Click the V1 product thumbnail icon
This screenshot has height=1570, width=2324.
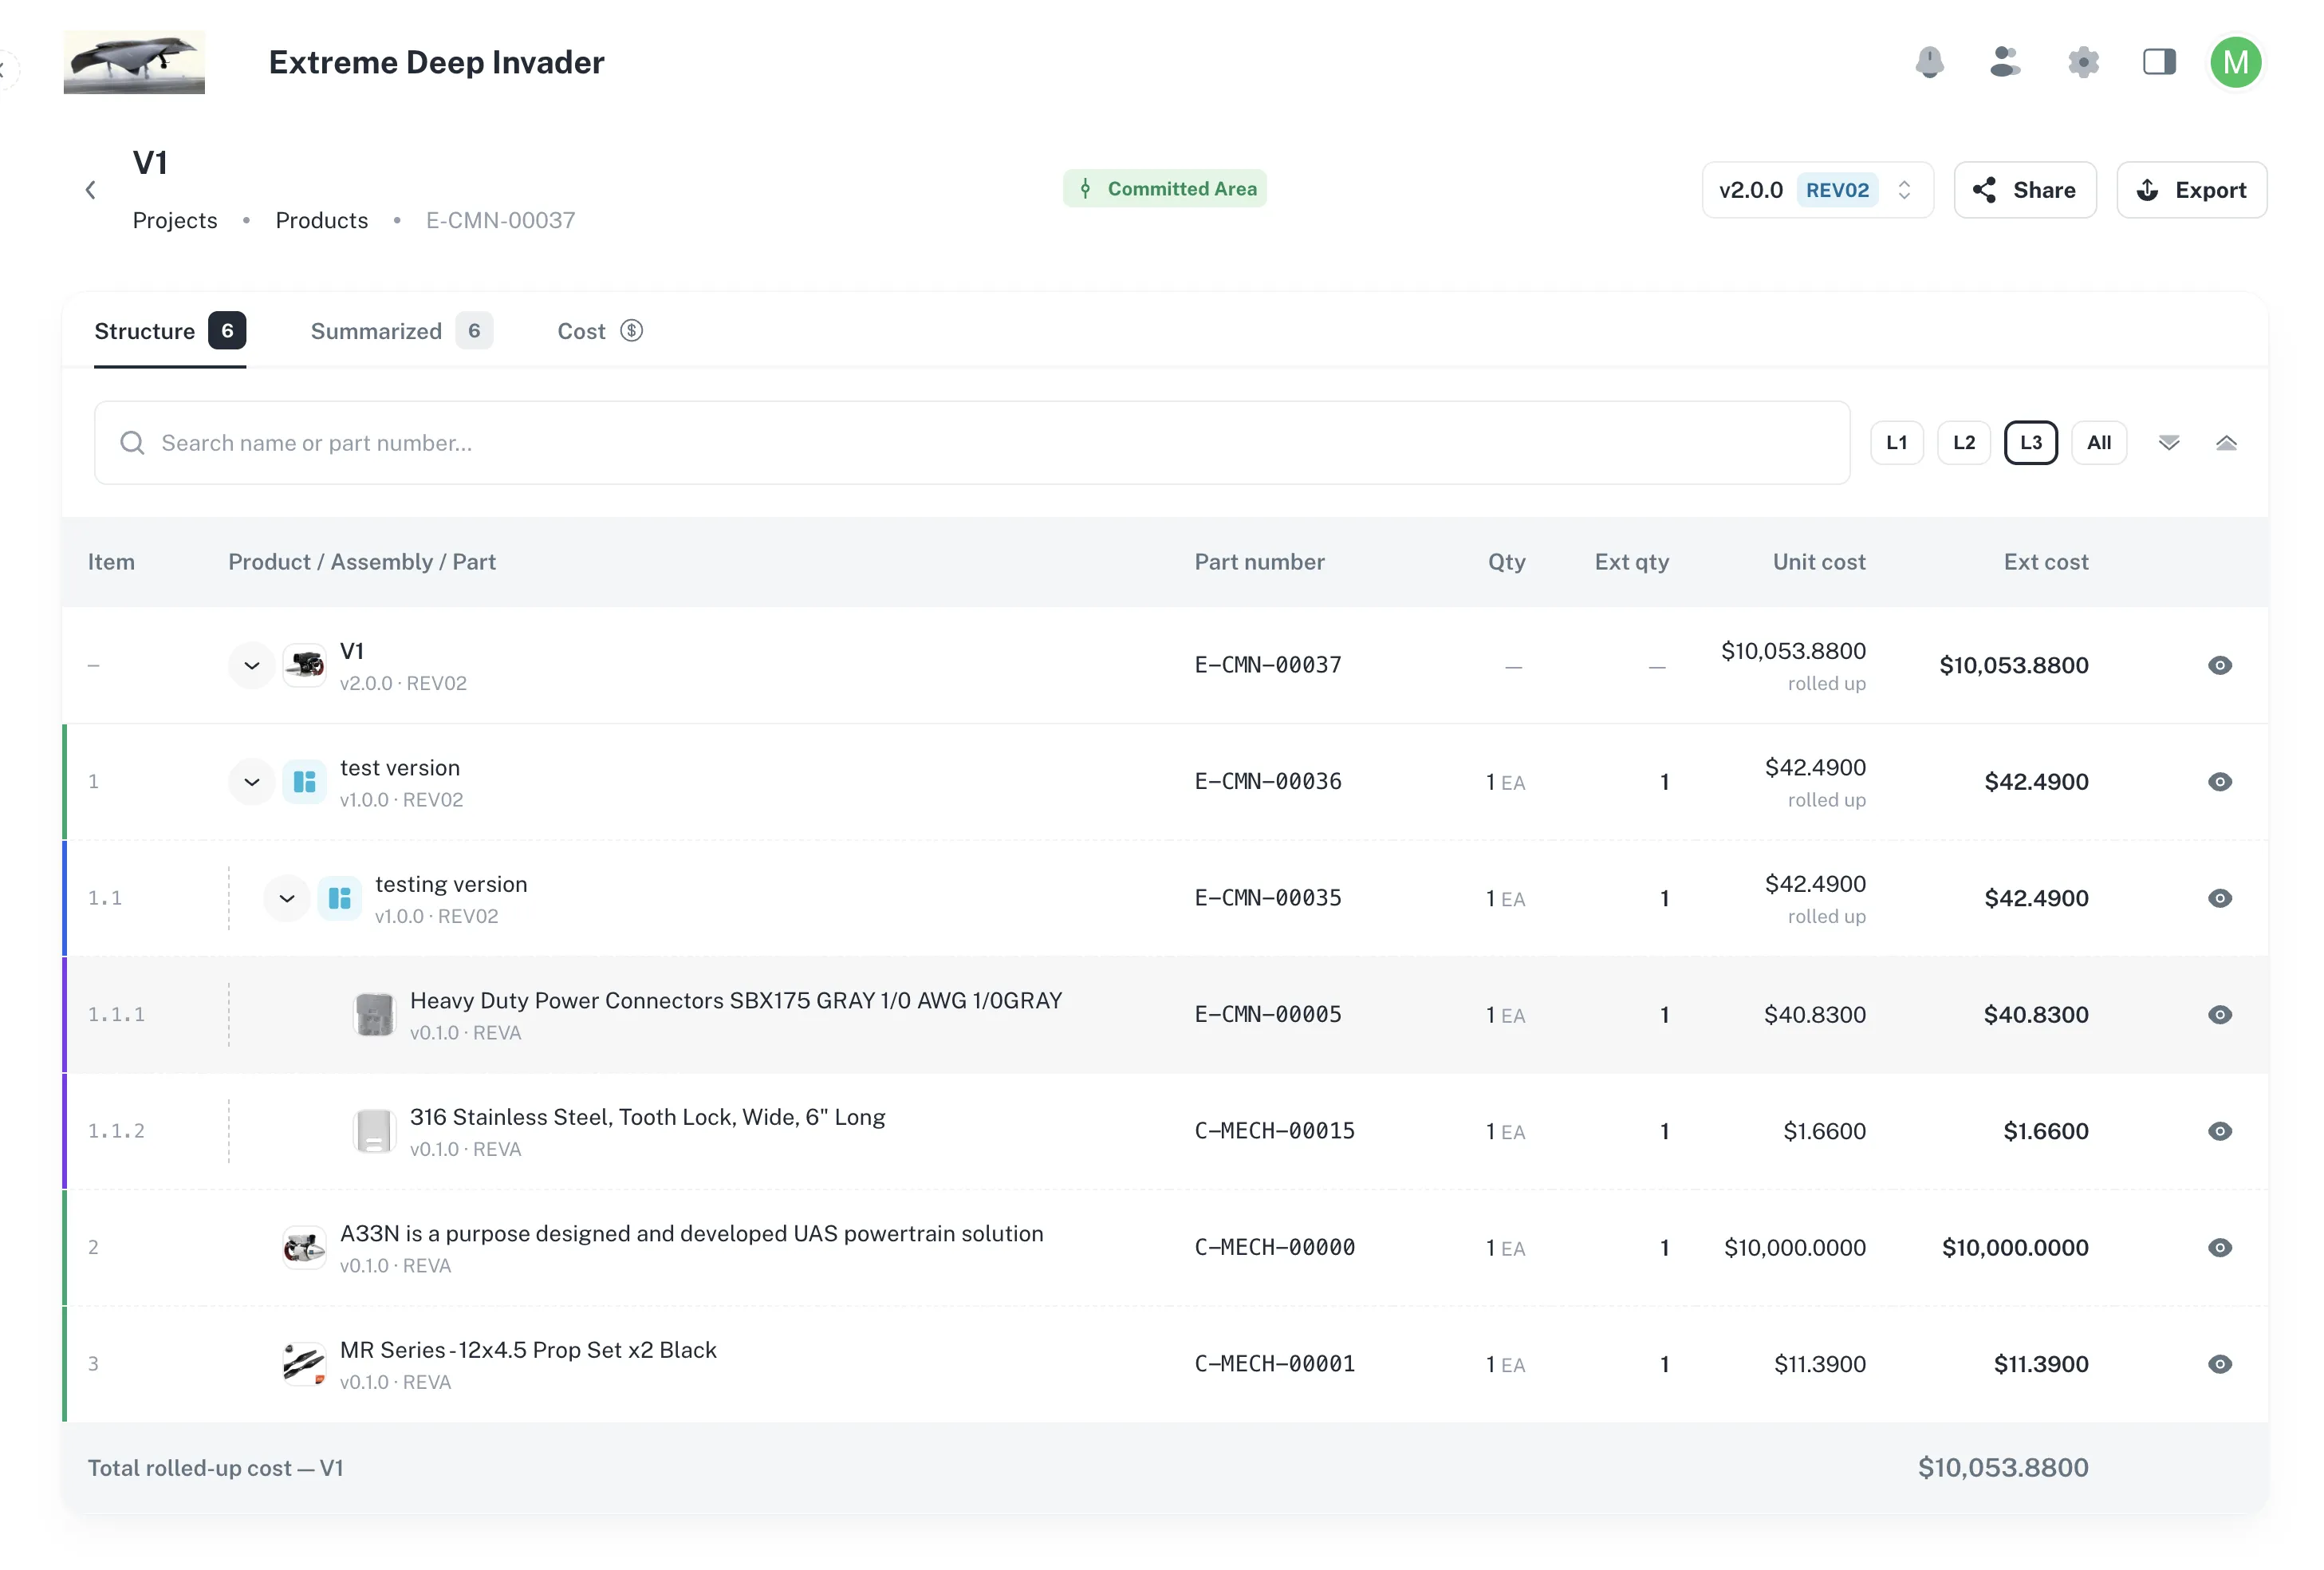pos(304,665)
